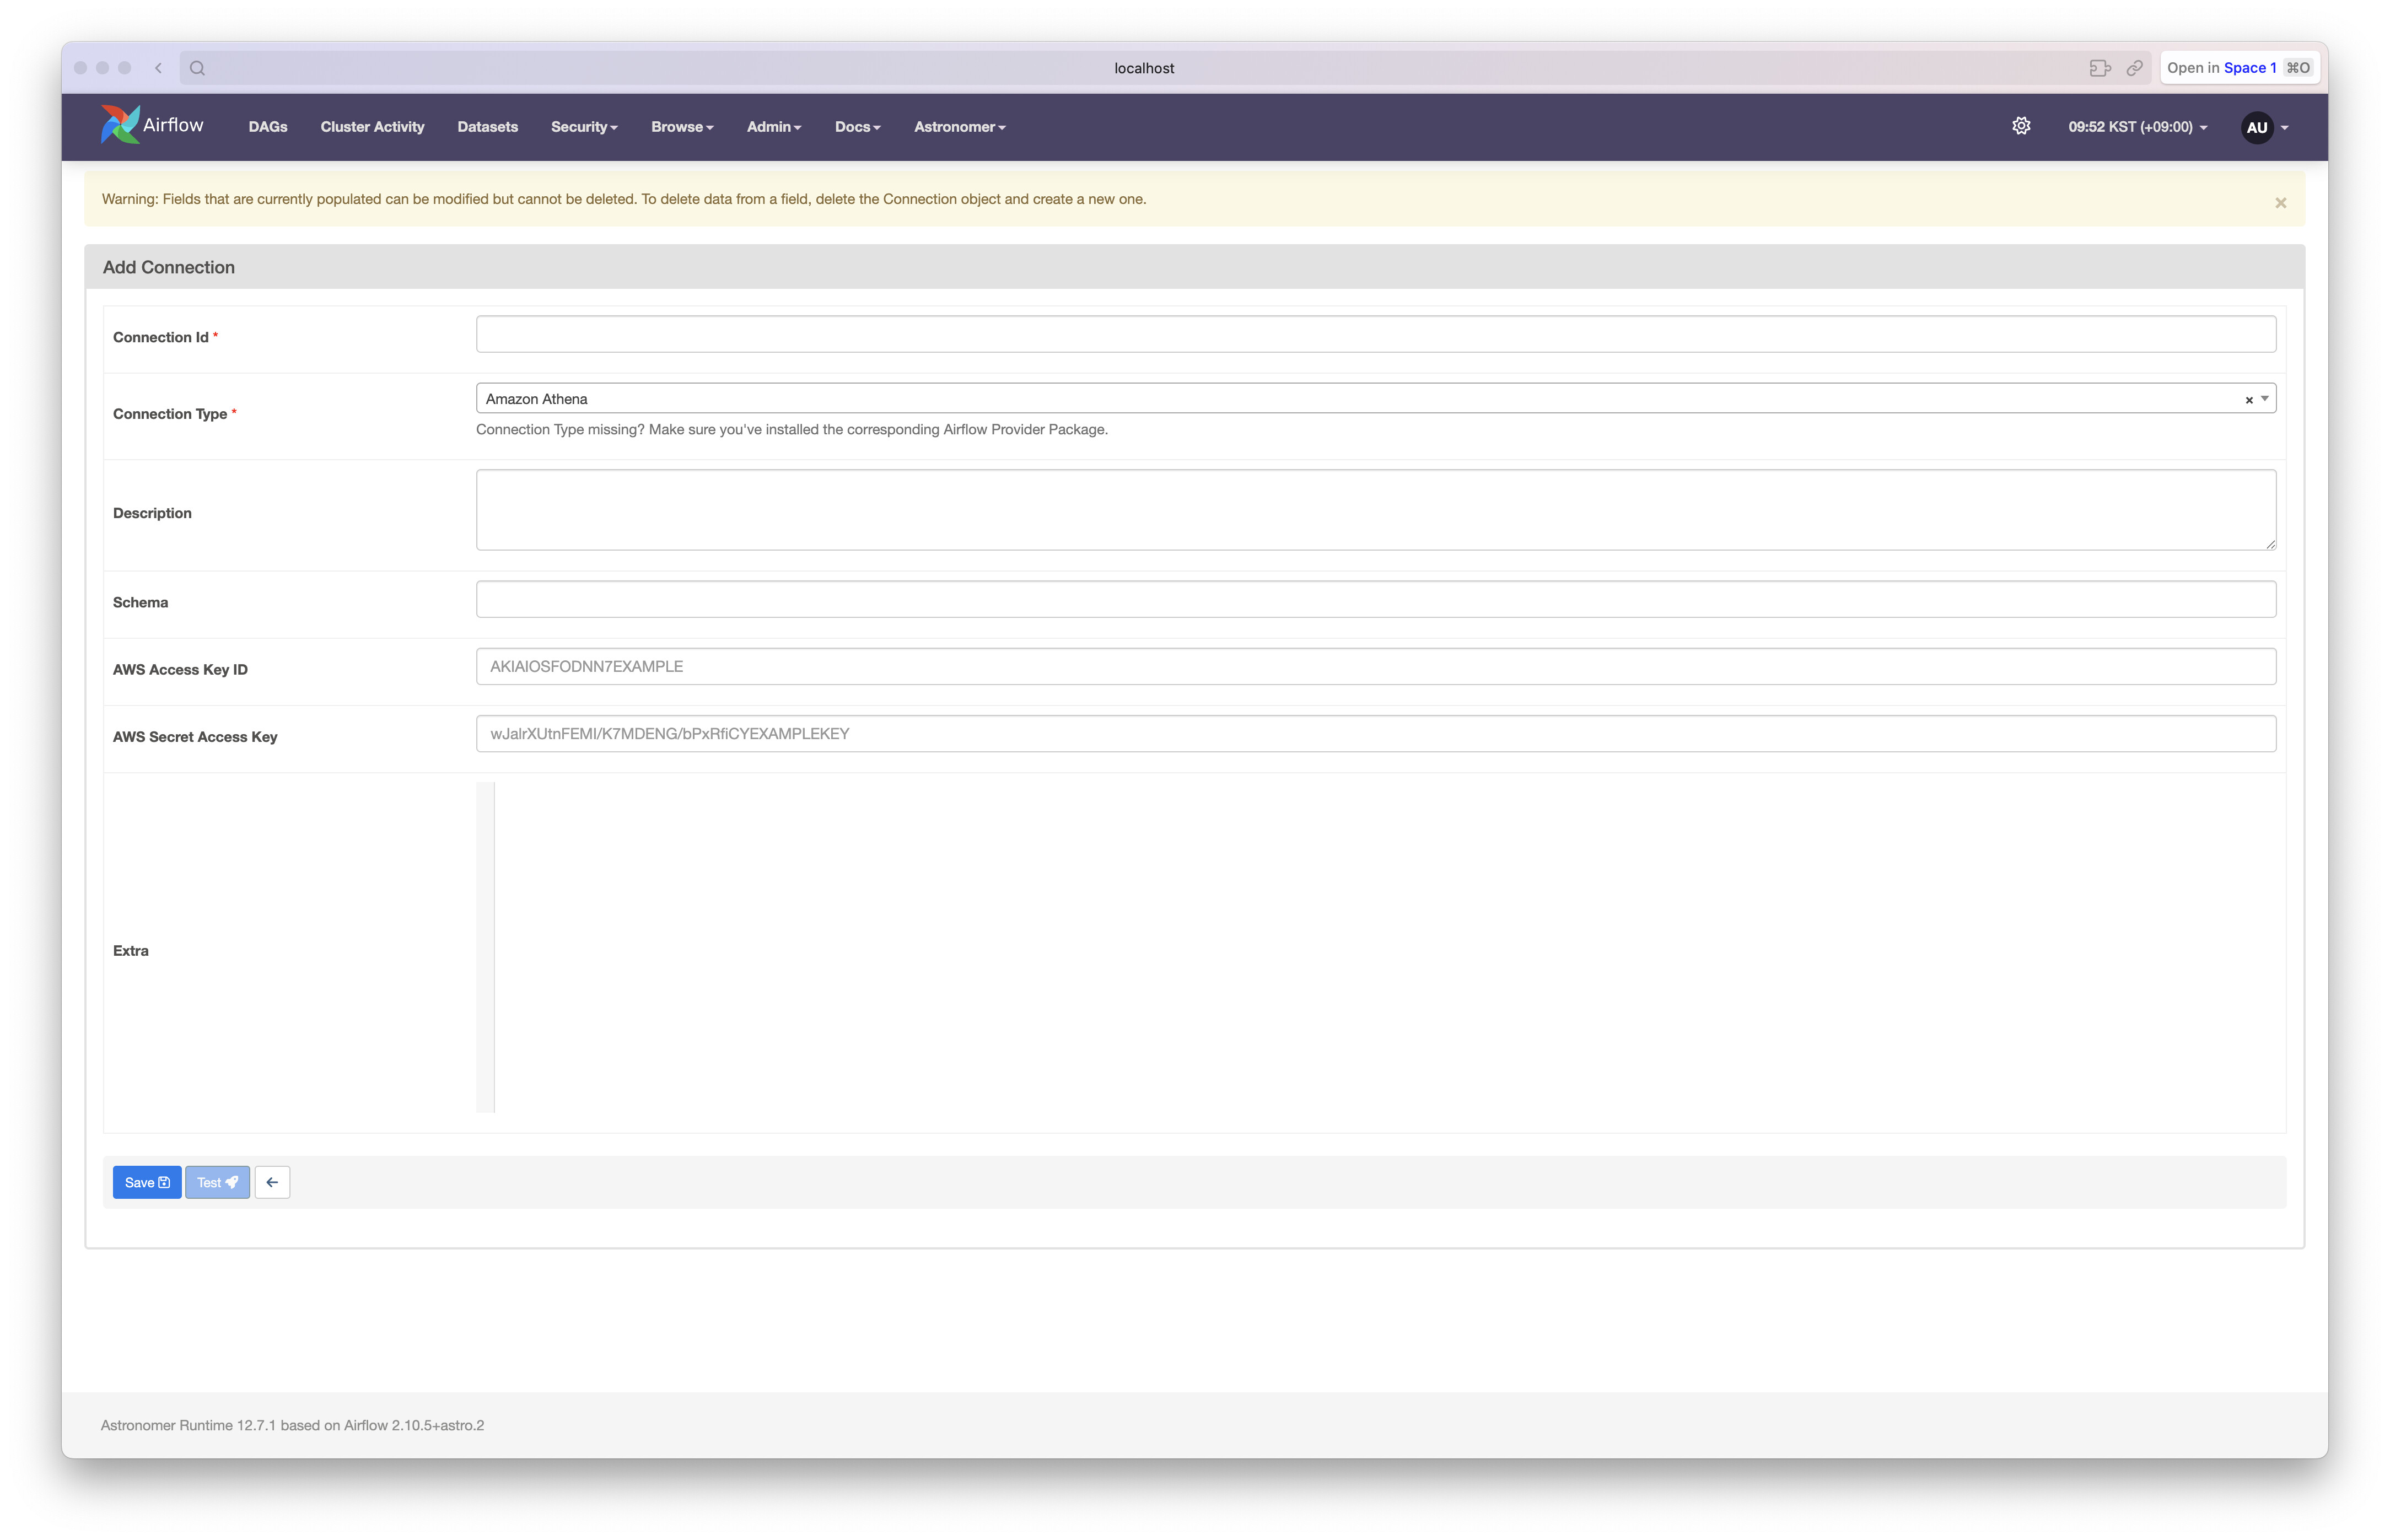Click the Airflow brand text
The image size is (2390, 1540).
[173, 125]
